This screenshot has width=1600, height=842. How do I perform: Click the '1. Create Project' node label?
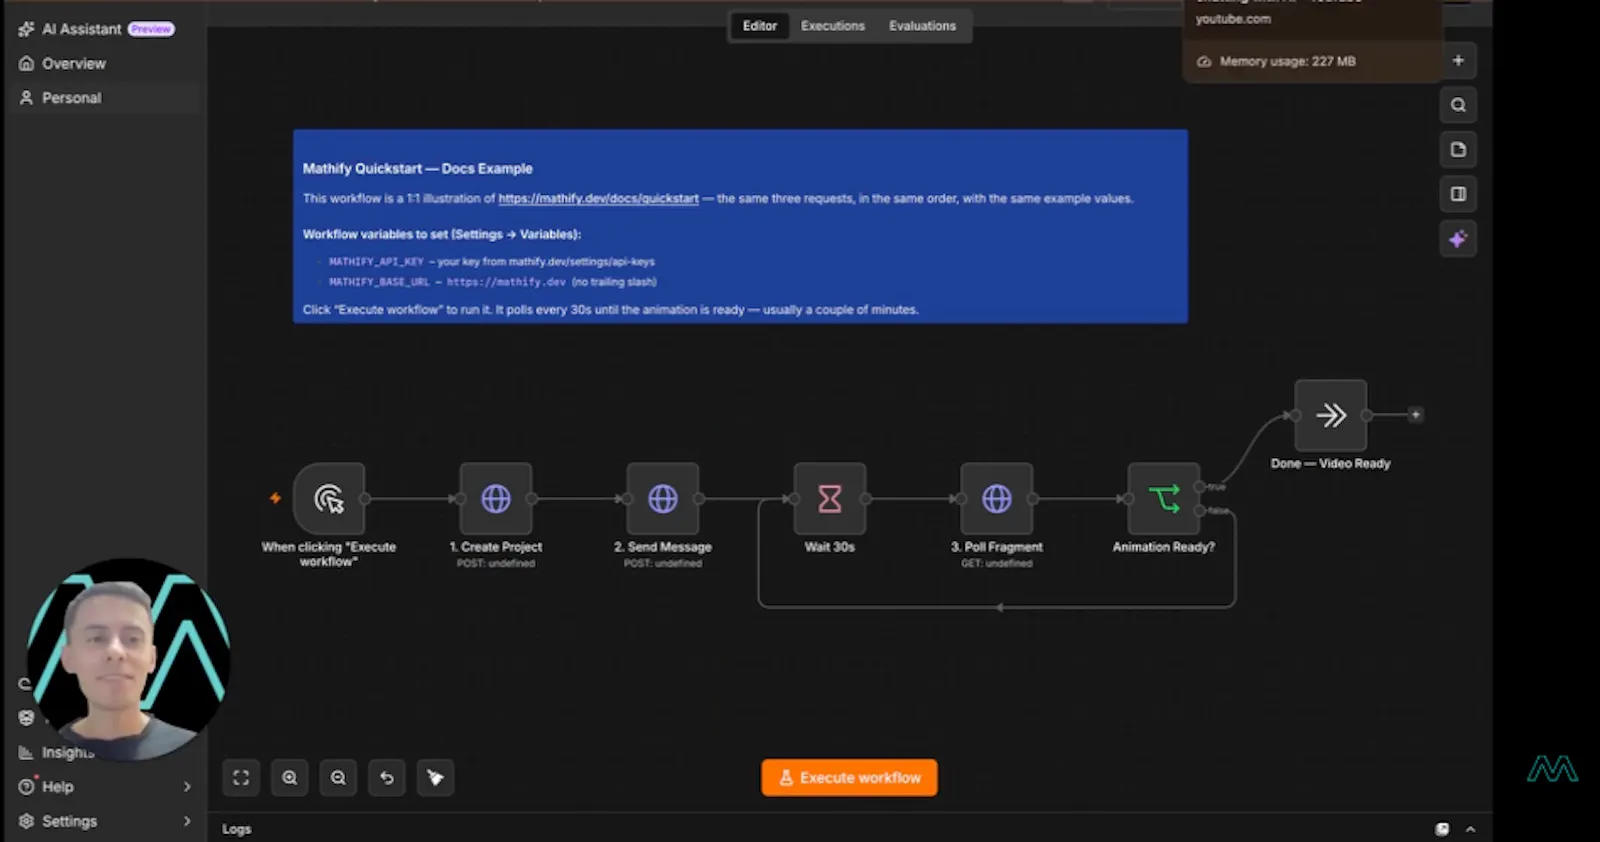tap(496, 547)
